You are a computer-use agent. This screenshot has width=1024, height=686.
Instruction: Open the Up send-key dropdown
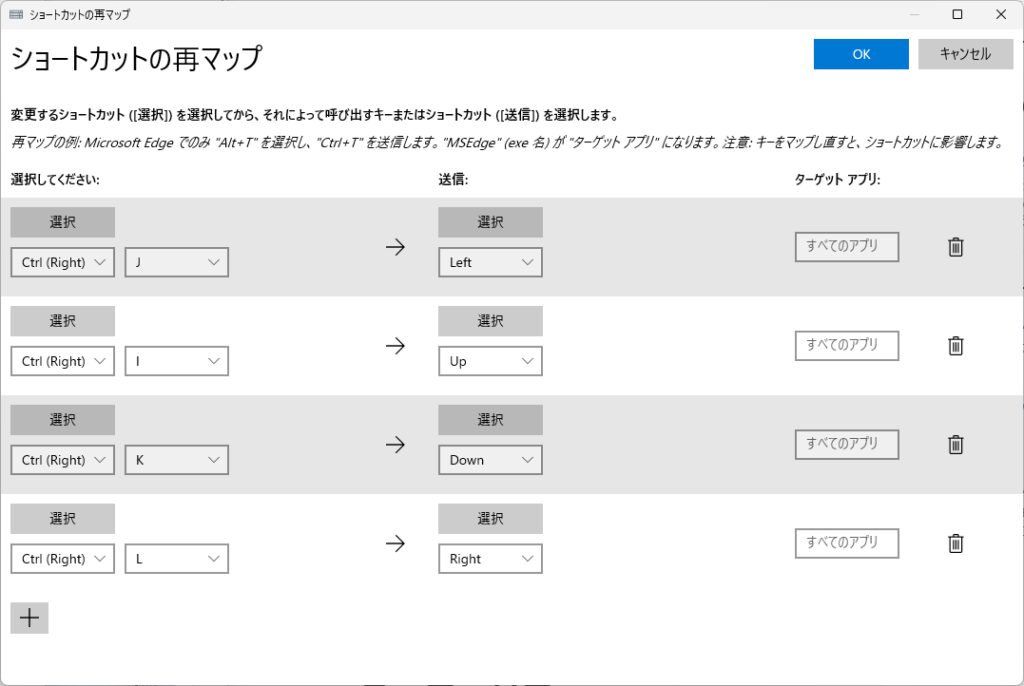(x=490, y=361)
